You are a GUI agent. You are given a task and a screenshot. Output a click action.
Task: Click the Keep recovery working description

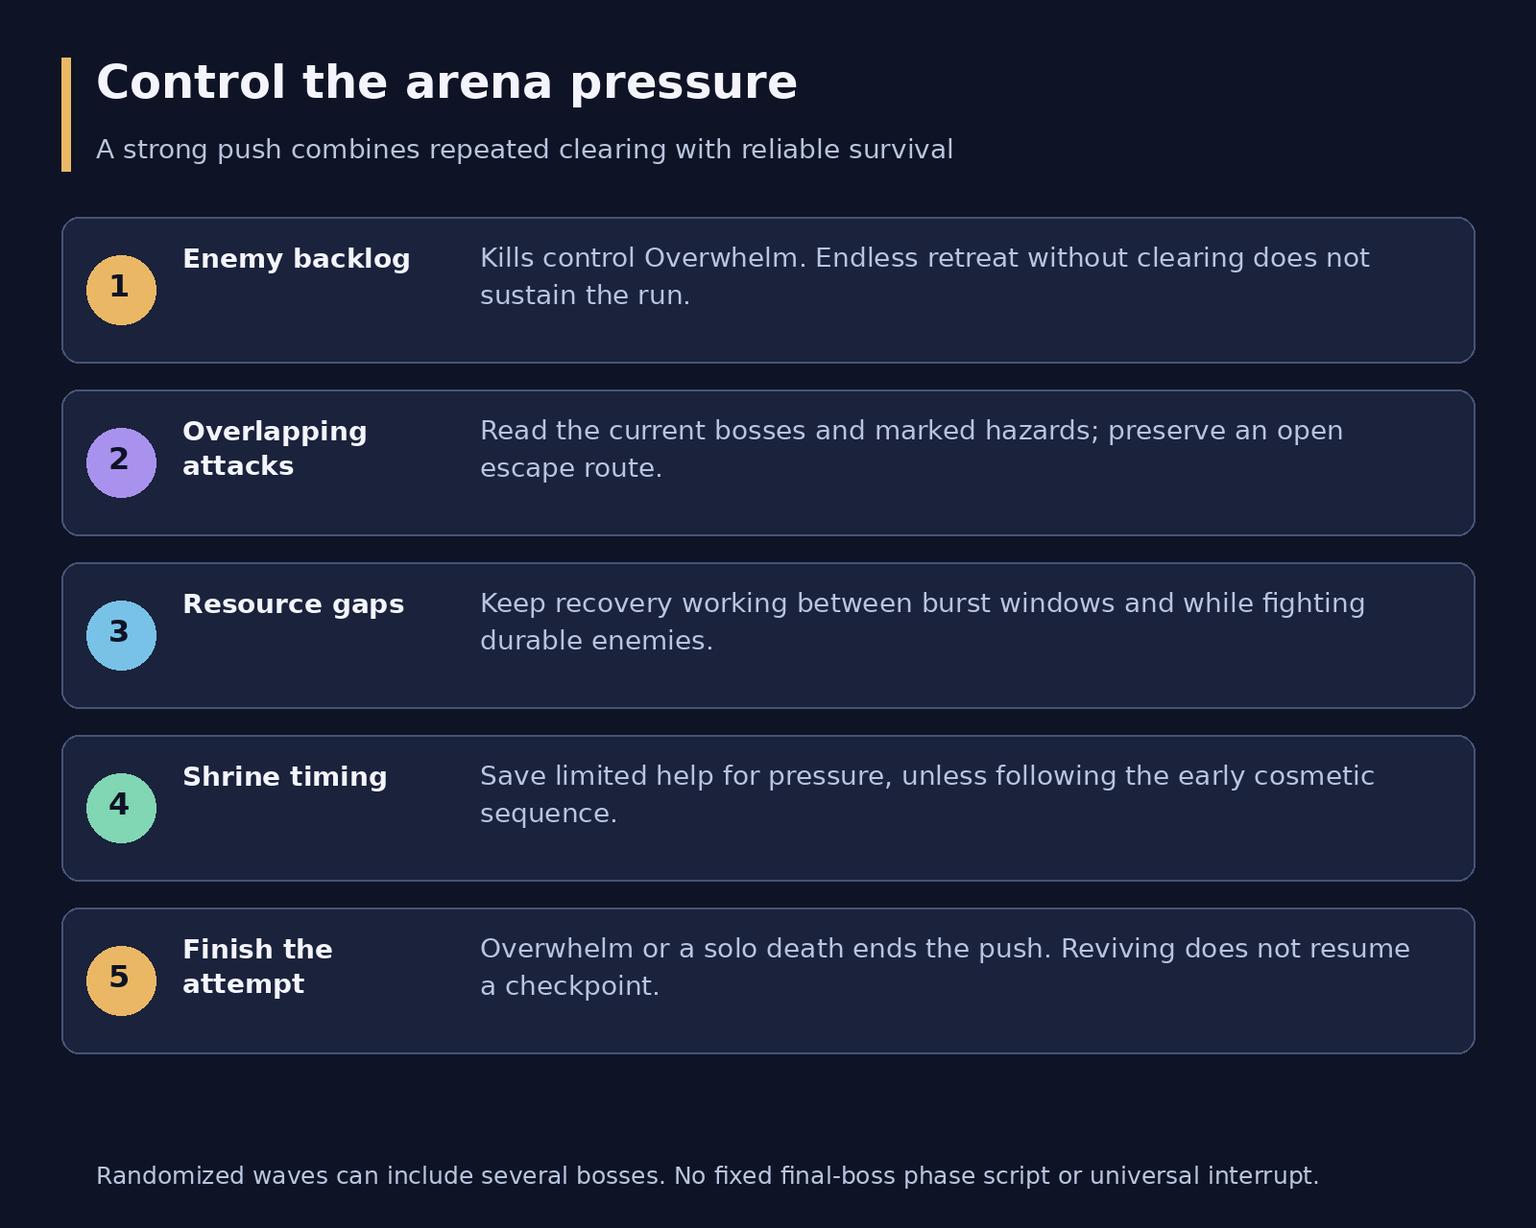point(923,622)
